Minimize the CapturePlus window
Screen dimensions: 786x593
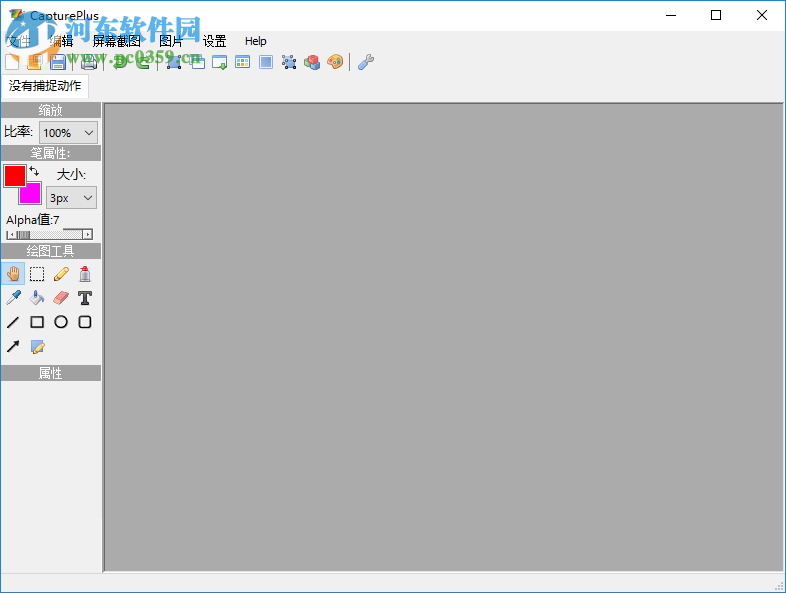(671, 16)
